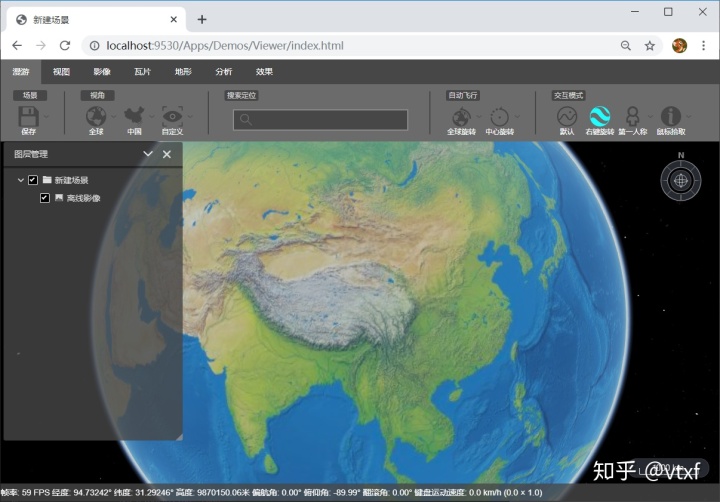Select the 新建场景 label in layer tree
The image size is (720, 502).
point(71,180)
